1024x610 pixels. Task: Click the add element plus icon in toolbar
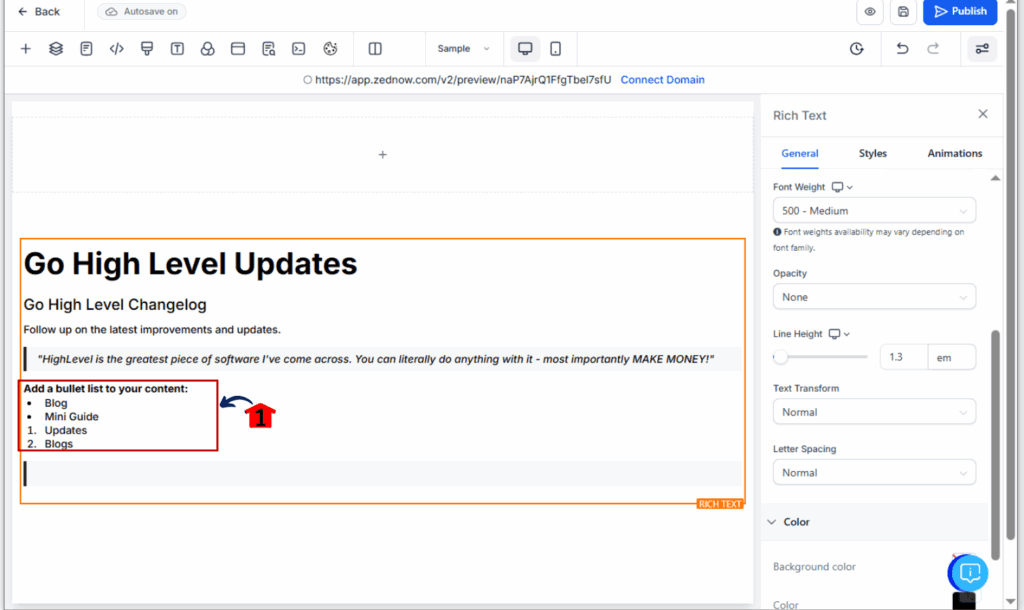coord(25,49)
